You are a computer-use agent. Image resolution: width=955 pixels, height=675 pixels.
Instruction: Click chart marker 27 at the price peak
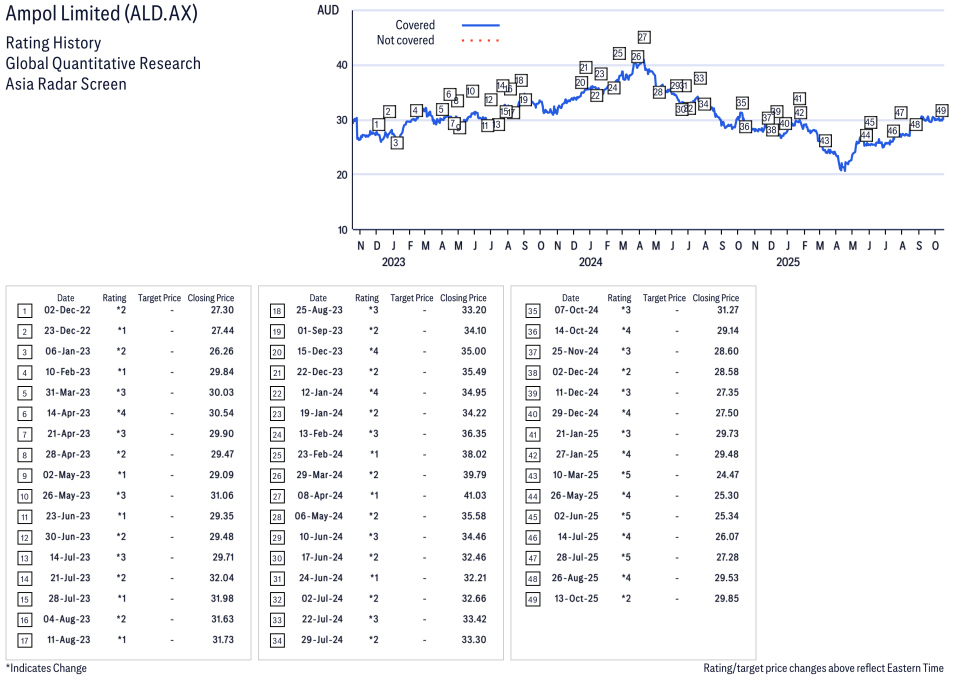click(x=644, y=37)
